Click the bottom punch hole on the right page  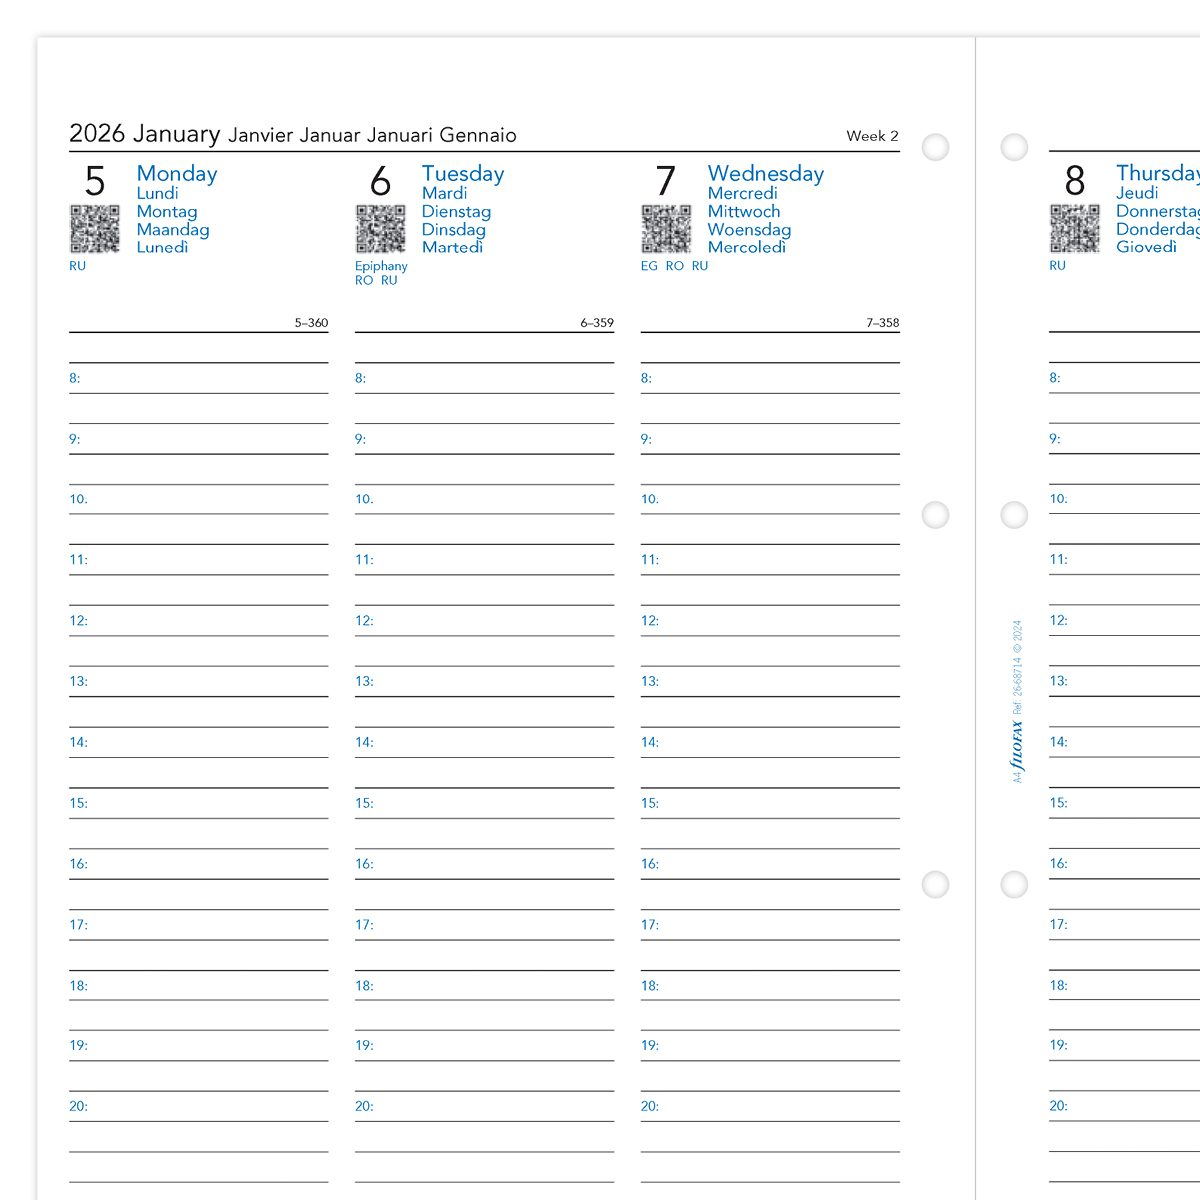click(x=1014, y=884)
